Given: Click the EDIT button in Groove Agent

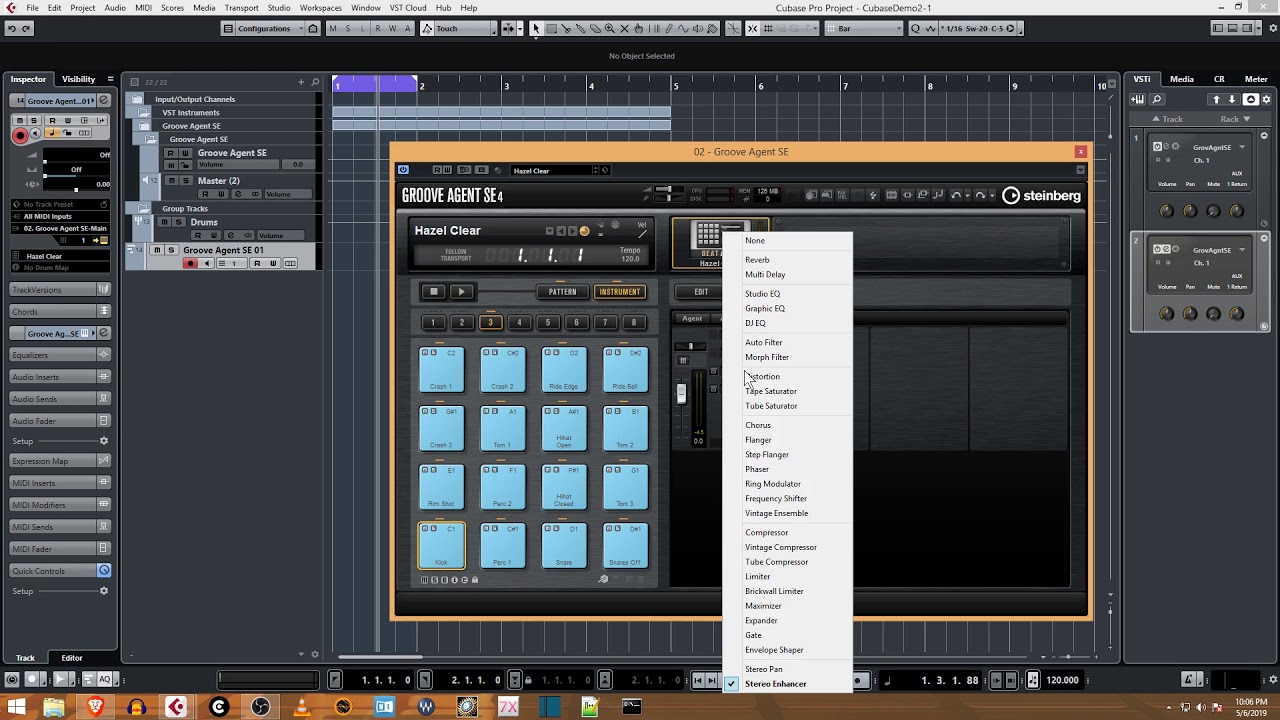Looking at the screenshot, I should coord(701,292).
